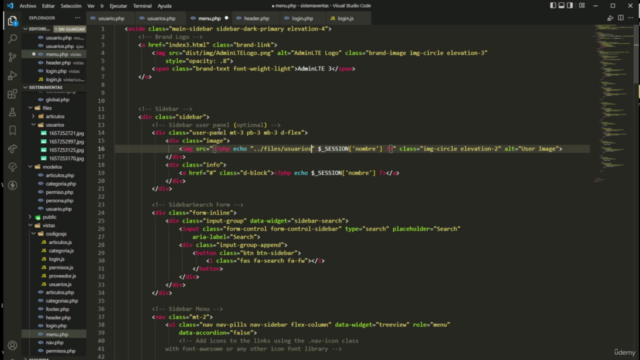
Task: Open the Explorer view in activity bar
Action: [x=12, y=20]
